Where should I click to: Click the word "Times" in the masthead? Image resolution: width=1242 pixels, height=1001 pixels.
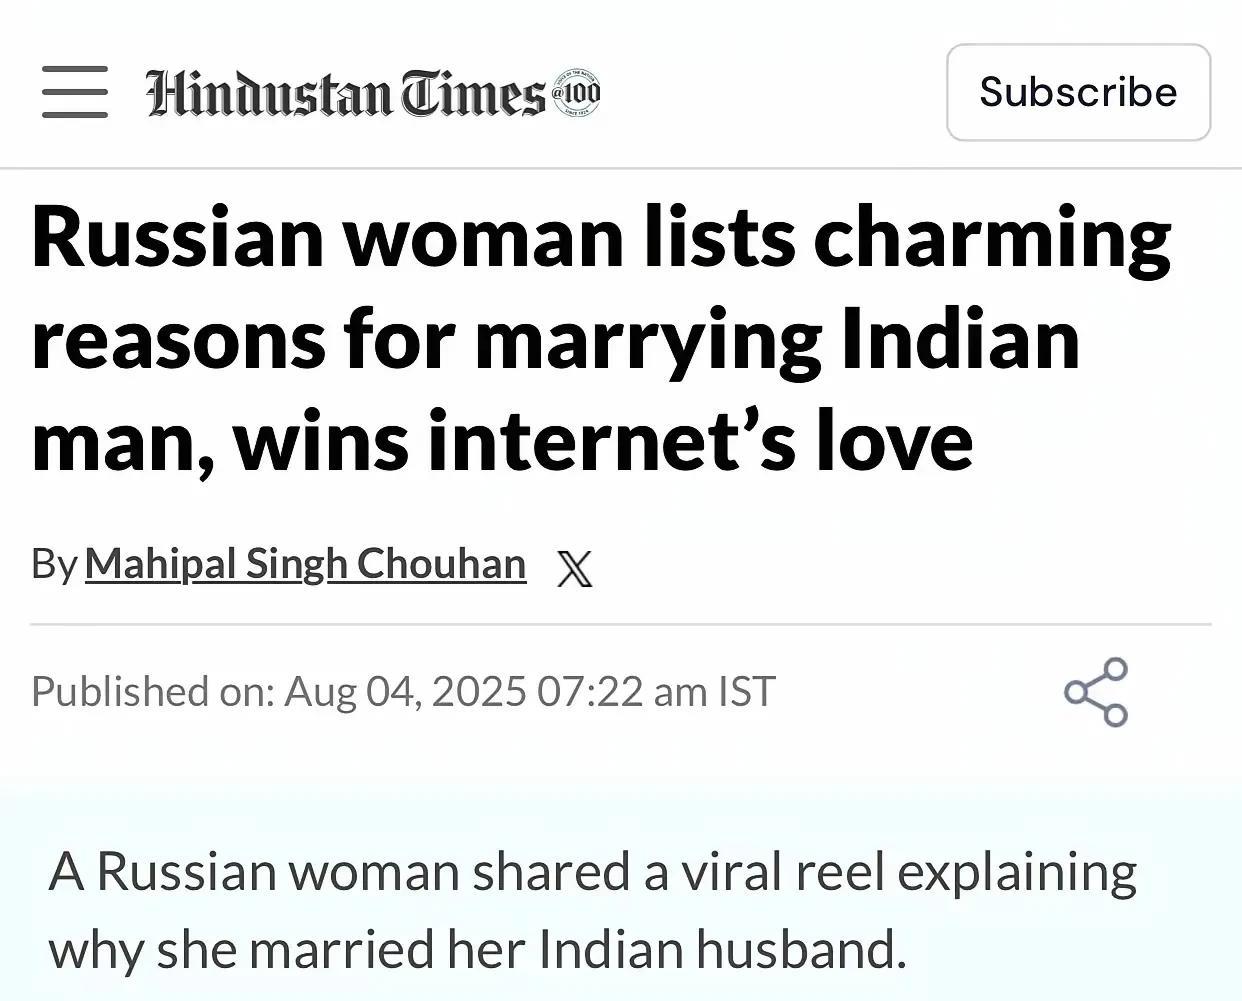[x=473, y=94]
